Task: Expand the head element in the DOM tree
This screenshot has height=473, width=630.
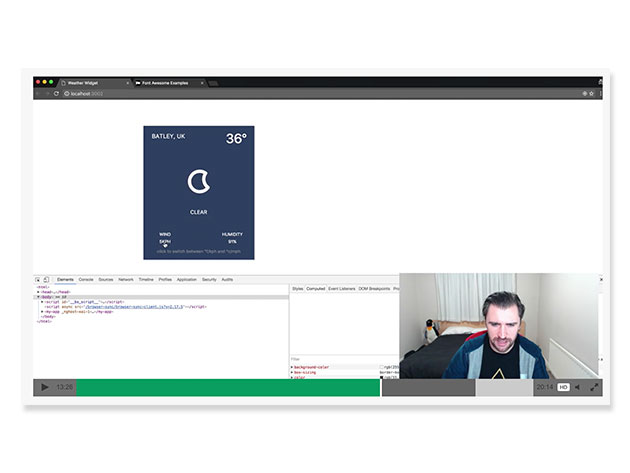Action: tap(39, 292)
